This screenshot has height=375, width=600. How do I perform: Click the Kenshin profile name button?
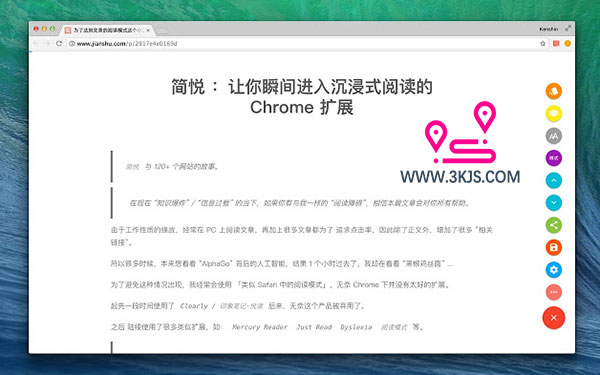click(x=548, y=29)
